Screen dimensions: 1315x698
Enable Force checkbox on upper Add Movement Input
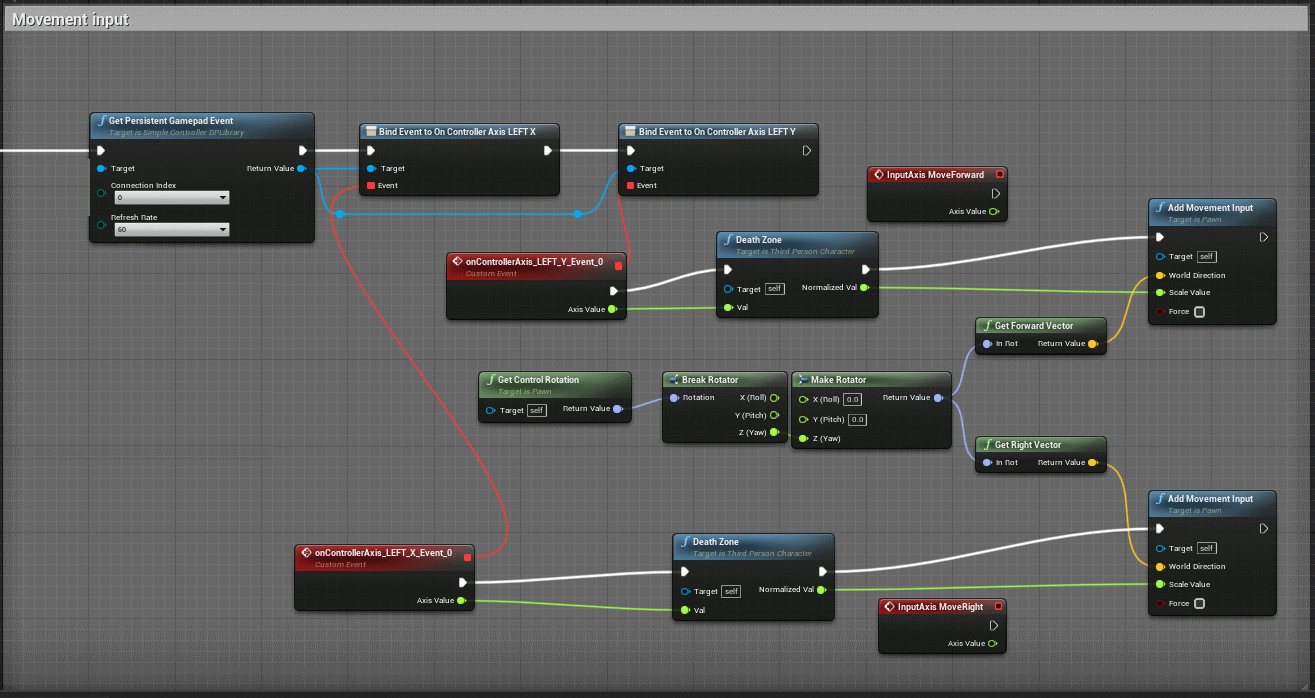tap(1199, 312)
